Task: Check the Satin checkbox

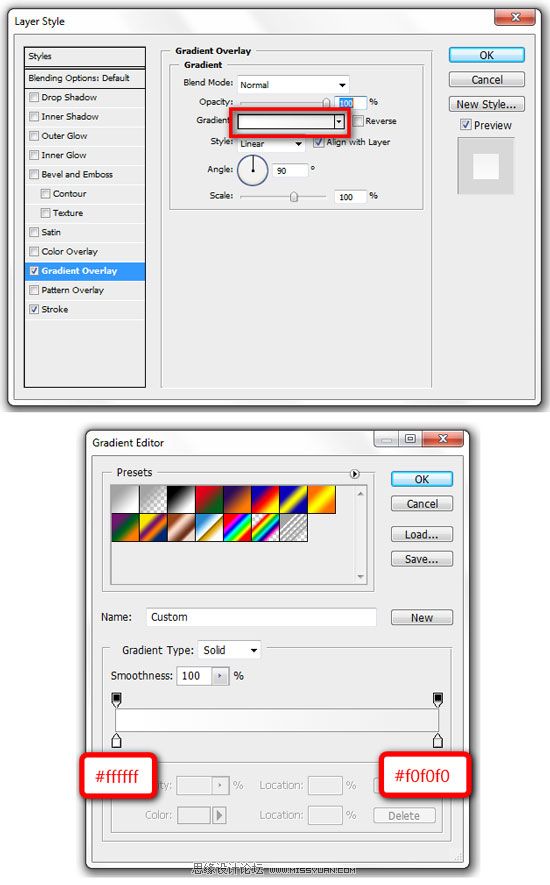Action: pyautogui.click(x=34, y=232)
